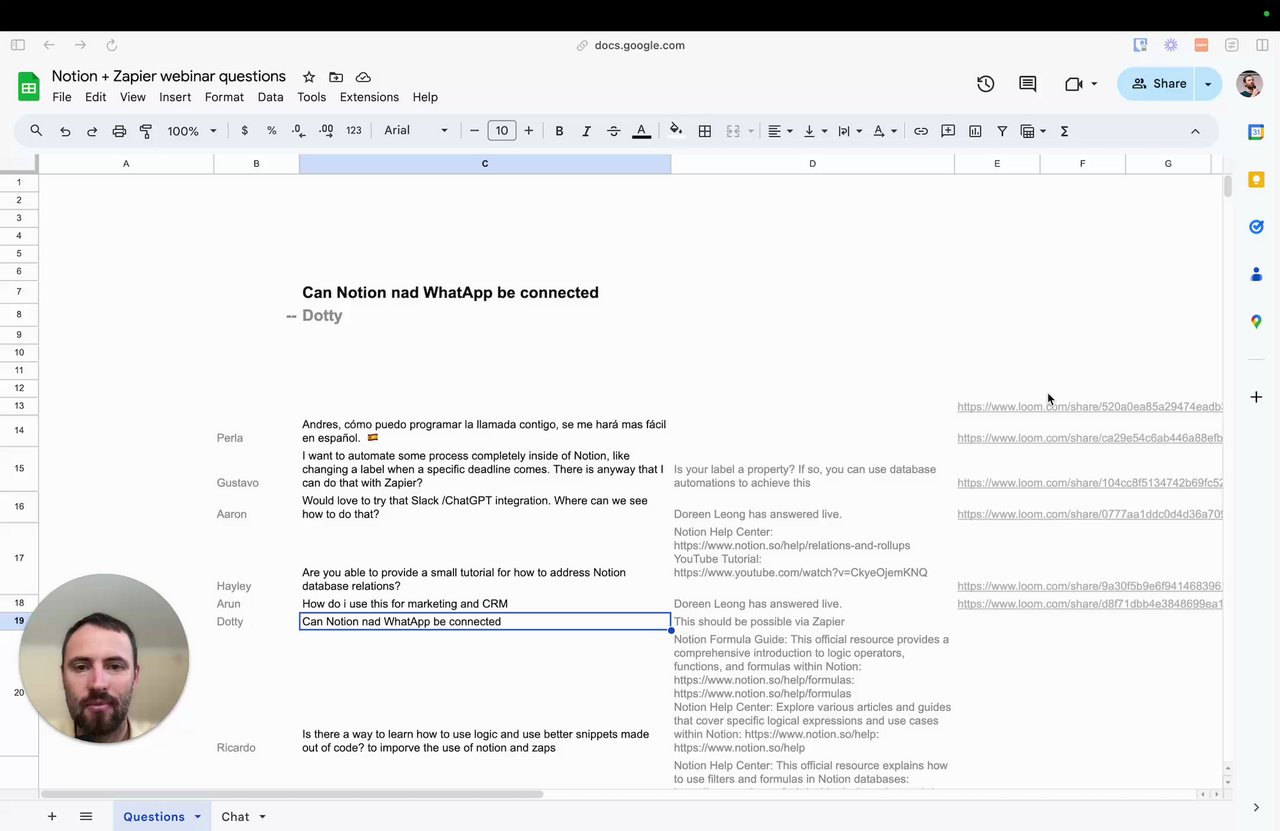
Task: Open the Google Maps side panel icon
Action: (x=1256, y=321)
